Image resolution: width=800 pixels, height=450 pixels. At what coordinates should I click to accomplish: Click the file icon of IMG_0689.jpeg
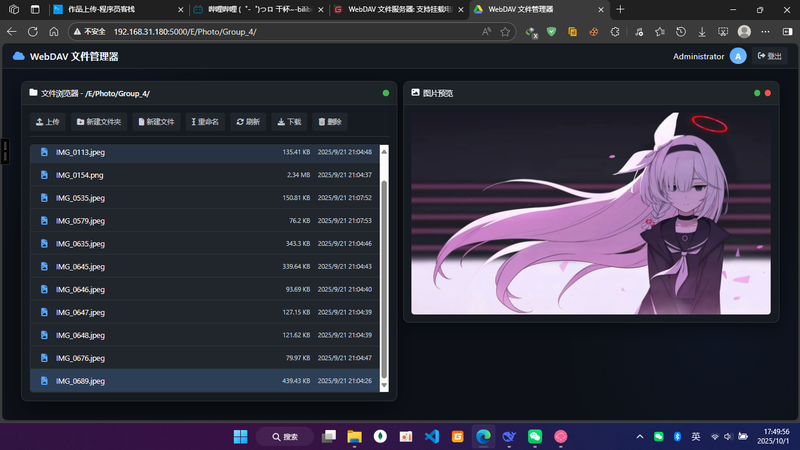pyautogui.click(x=44, y=381)
